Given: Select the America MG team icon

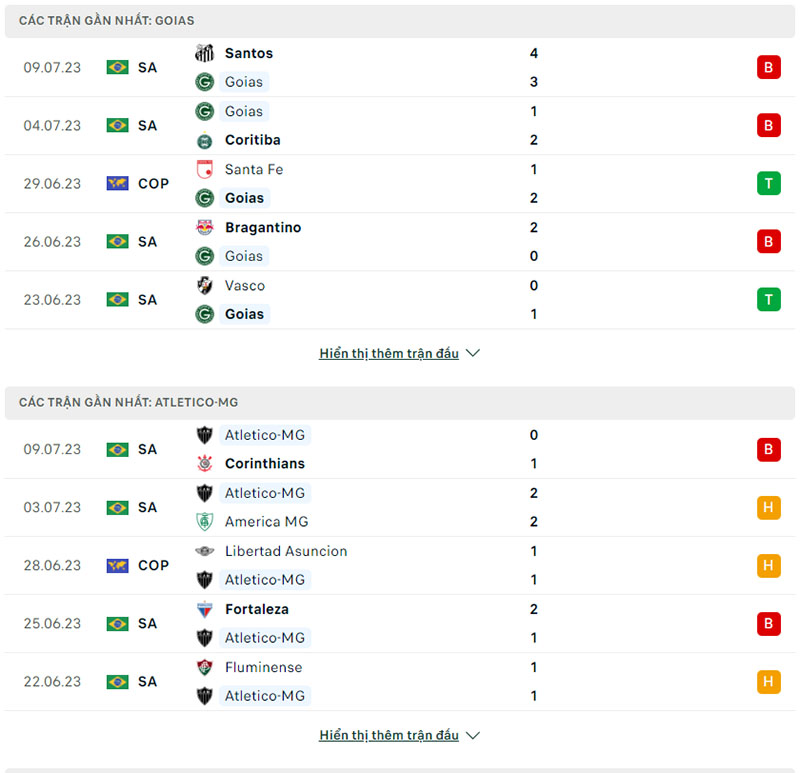Looking at the screenshot, I should (x=206, y=521).
